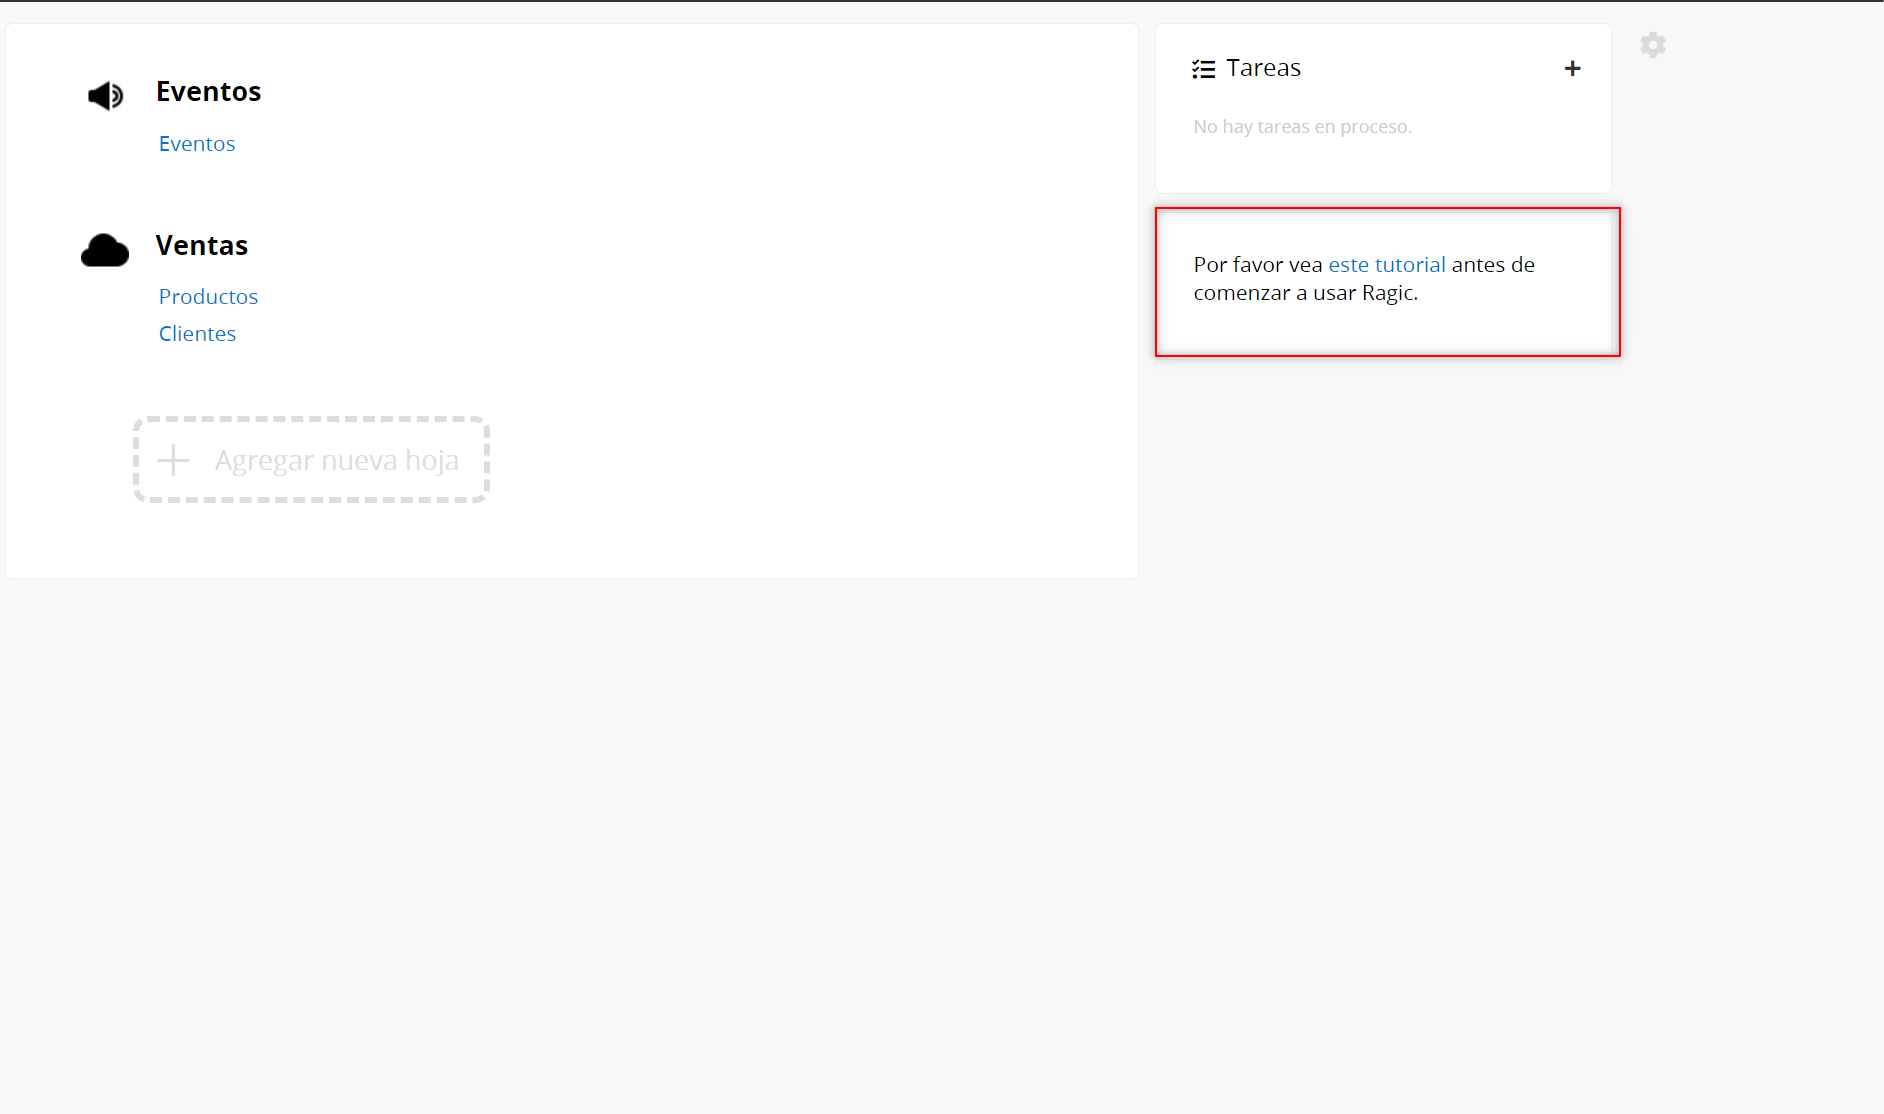Click Agregar nueva hoja button
This screenshot has height=1114, width=1884.
click(x=311, y=460)
